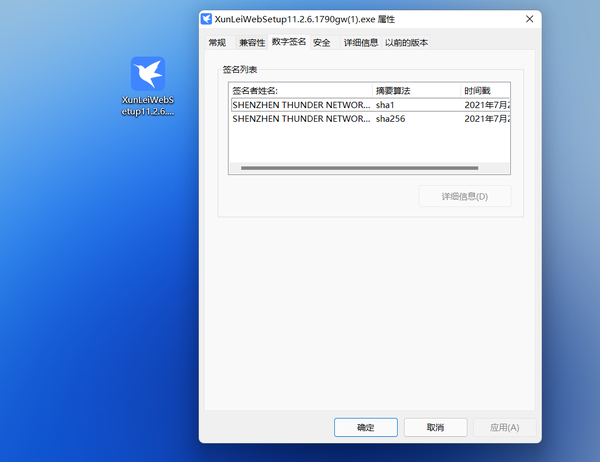Close the properties dialog with X
Viewport: 600px width, 462px height.
click(x=530, y=19)
